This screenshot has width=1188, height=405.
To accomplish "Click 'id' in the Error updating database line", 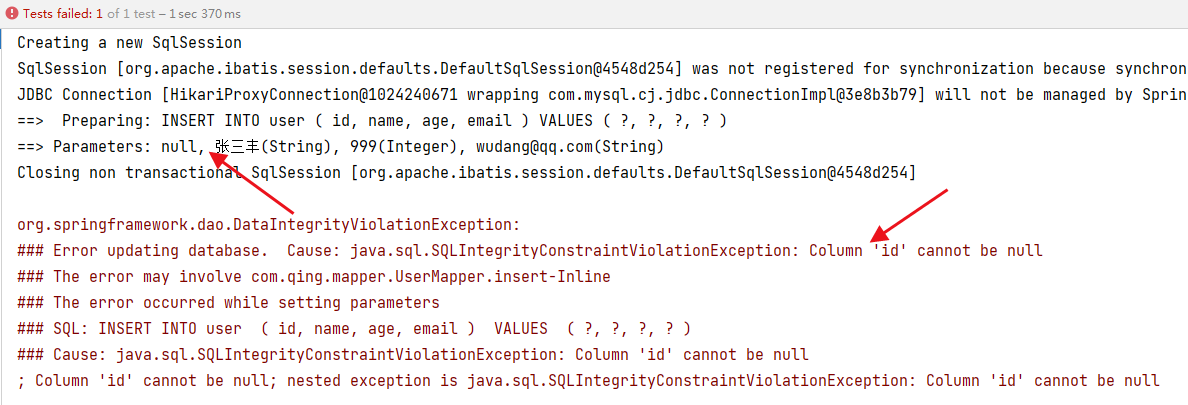I will point(888,251).
